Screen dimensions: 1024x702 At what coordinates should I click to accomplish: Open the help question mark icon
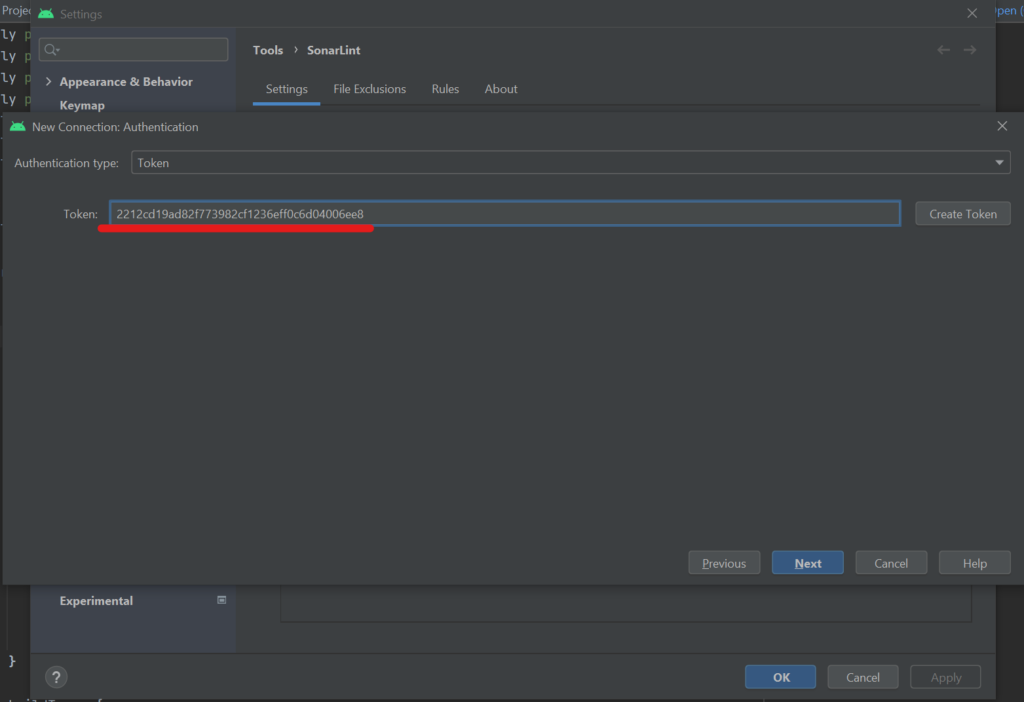click(x=56, y=677)
